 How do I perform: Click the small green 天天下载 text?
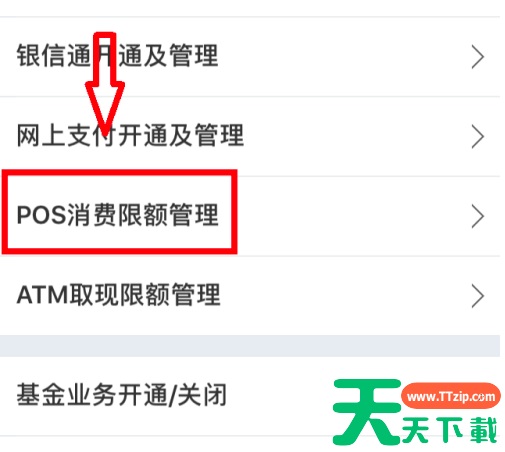[x=449, y=430]
